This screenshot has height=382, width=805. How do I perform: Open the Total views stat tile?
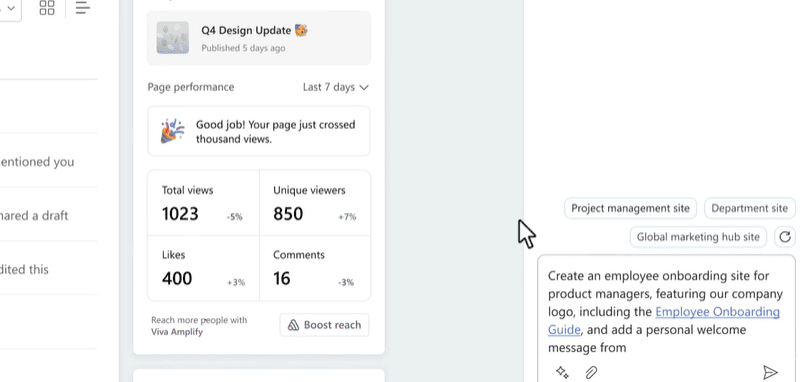tap(203, 203)
